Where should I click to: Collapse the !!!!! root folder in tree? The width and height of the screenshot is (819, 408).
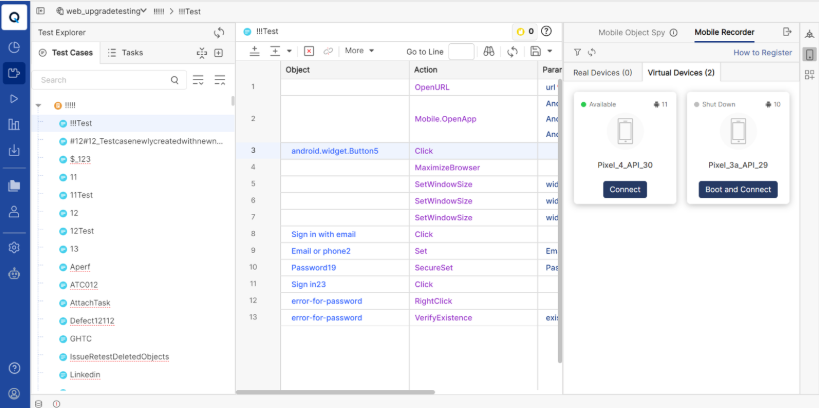pos(38,105)
